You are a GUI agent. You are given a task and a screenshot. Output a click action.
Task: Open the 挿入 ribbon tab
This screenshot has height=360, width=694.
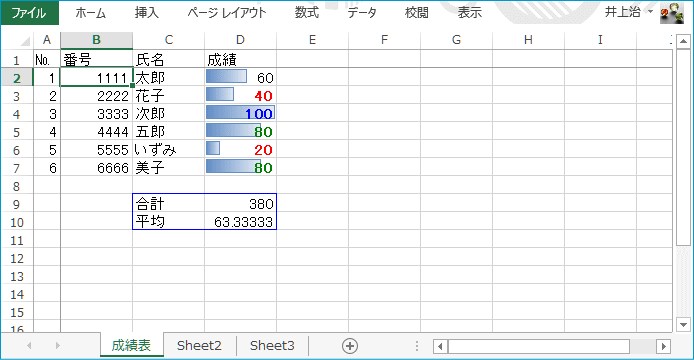click(147, 13)
